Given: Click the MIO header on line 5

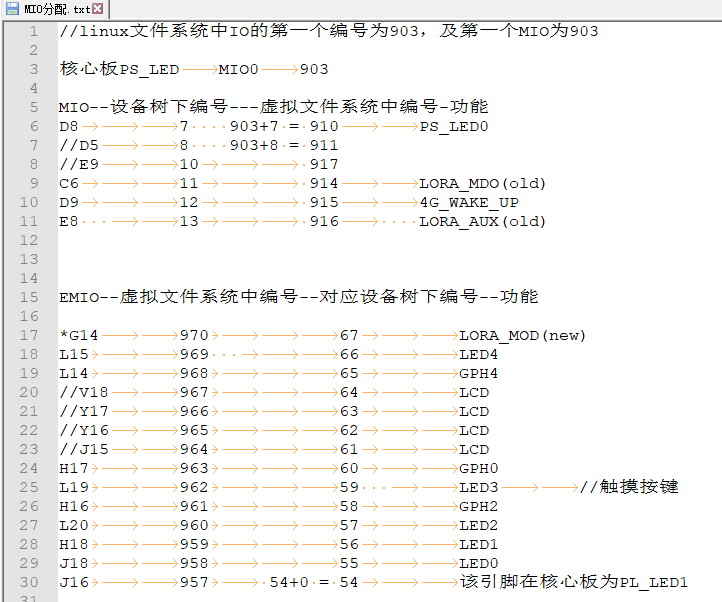Looking at the screenshot, I should pyautogui.click(x=274, y=107).
